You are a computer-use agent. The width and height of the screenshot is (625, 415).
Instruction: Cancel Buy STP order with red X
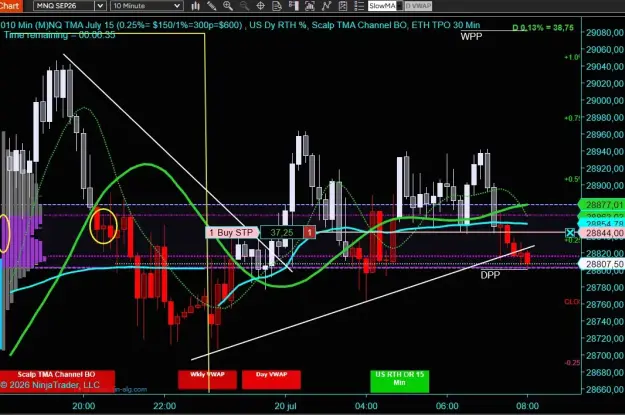[310, 232]
